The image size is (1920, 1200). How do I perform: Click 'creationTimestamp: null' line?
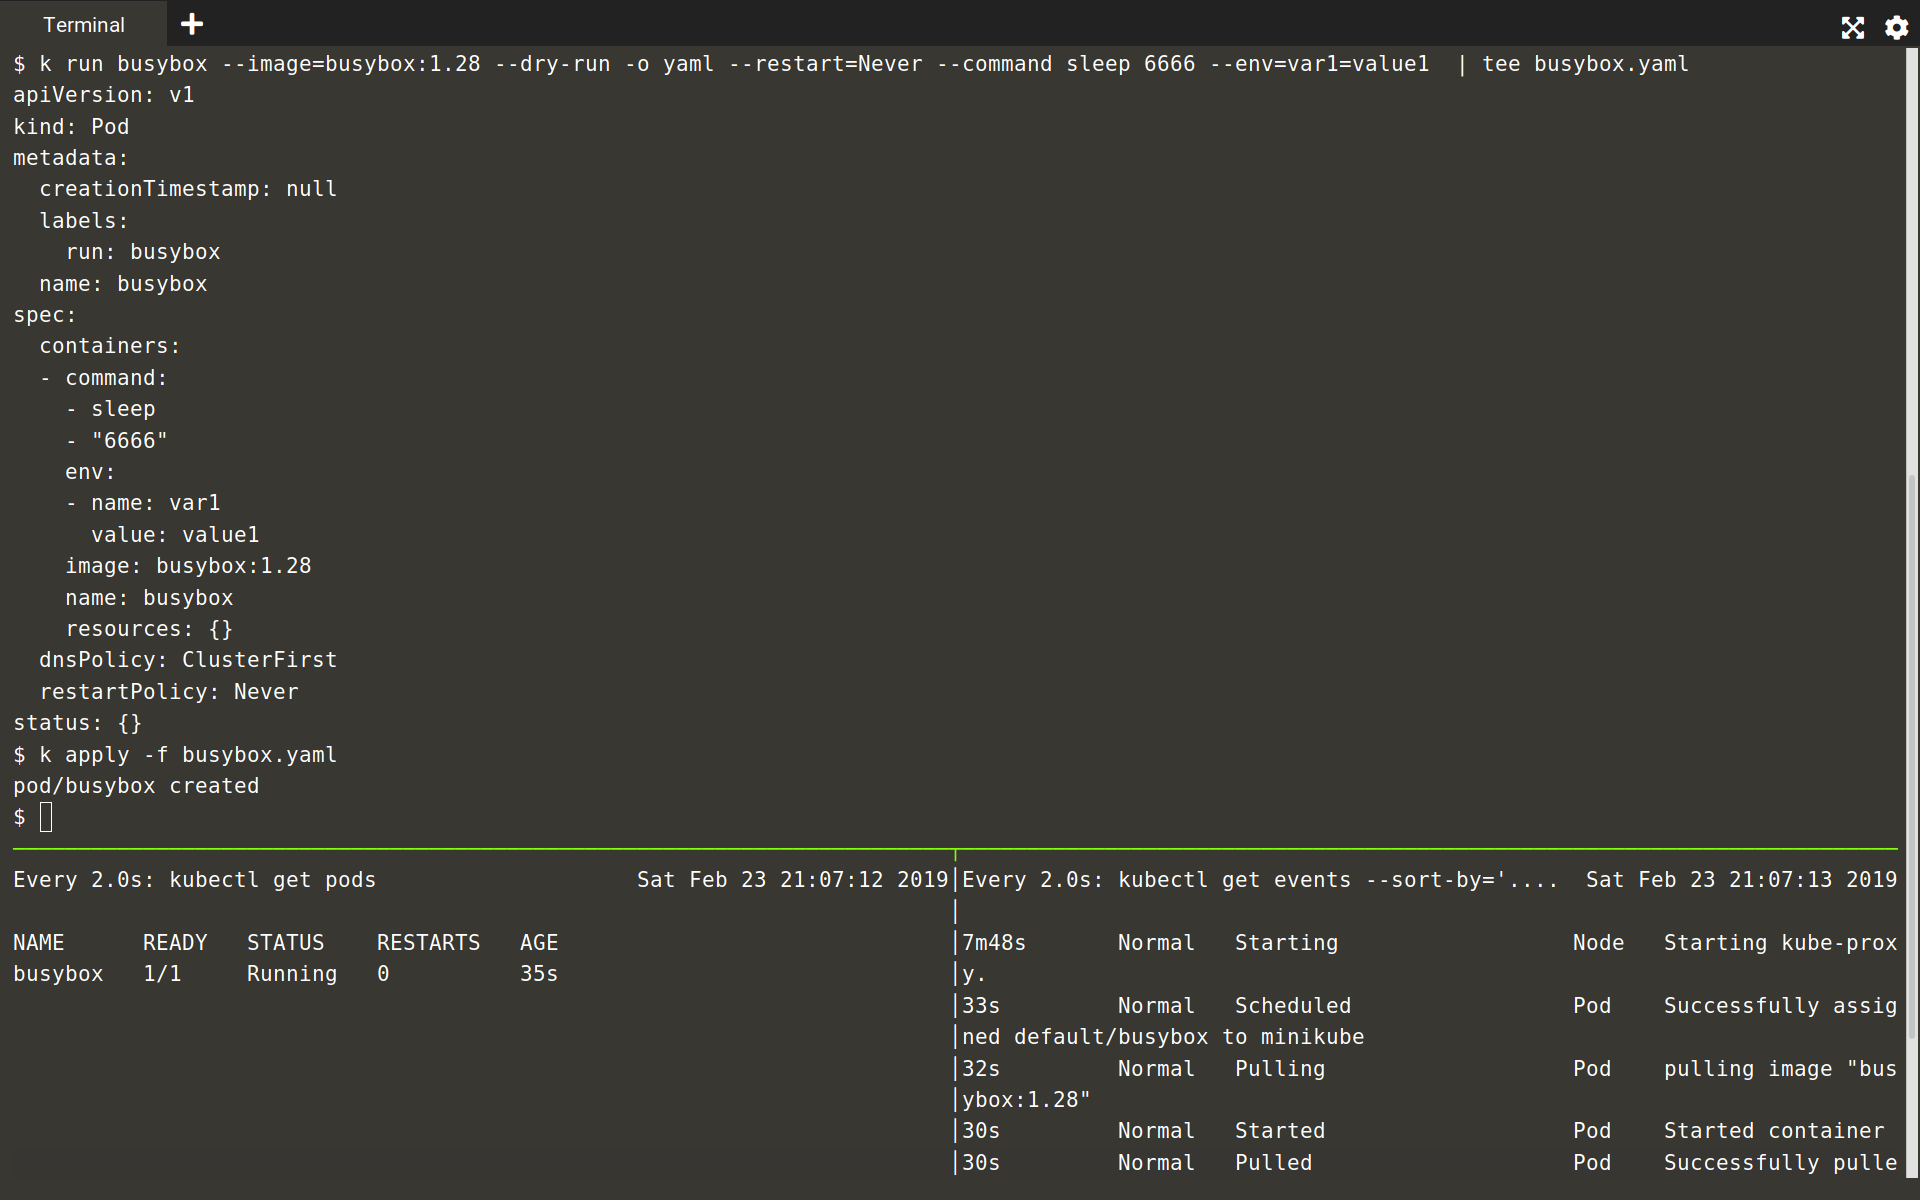pyautogui.click(x=188, y=189)
